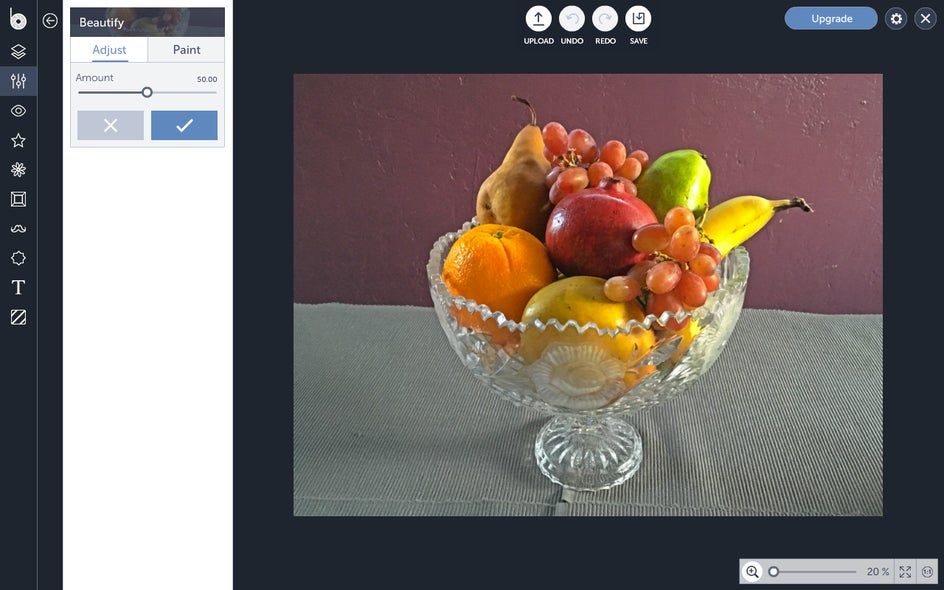This screenshot has height=590, width=944.
Task: Open the Layers panel in sidebar
Action: pos(18,52)
